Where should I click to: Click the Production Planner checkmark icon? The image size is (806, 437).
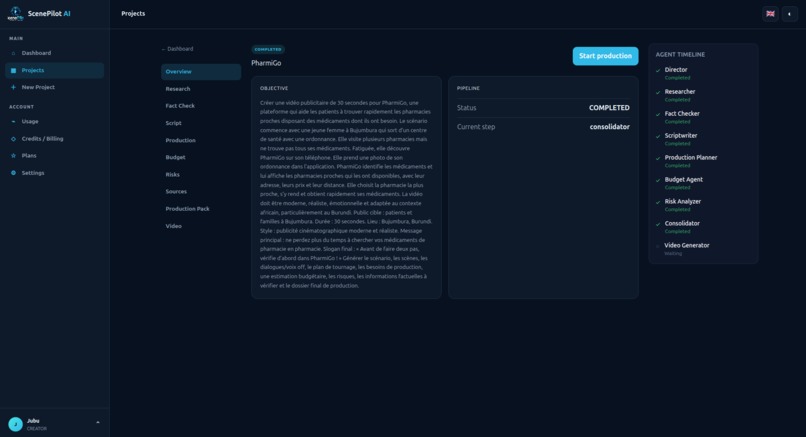[x=658, y=158]
